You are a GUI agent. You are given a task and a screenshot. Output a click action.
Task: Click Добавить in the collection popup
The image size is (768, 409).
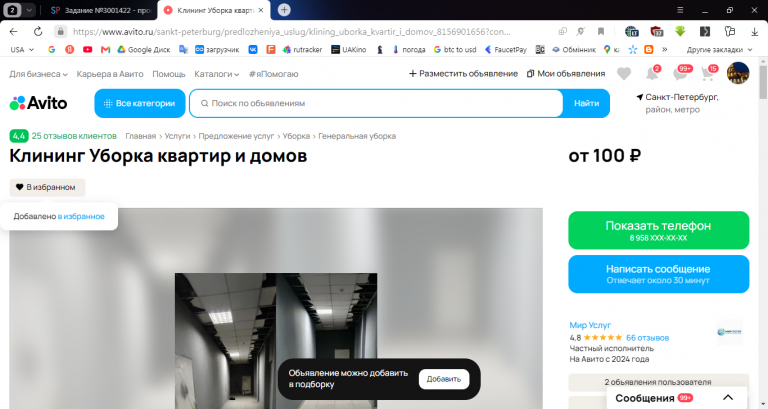(x=444, y=379)
